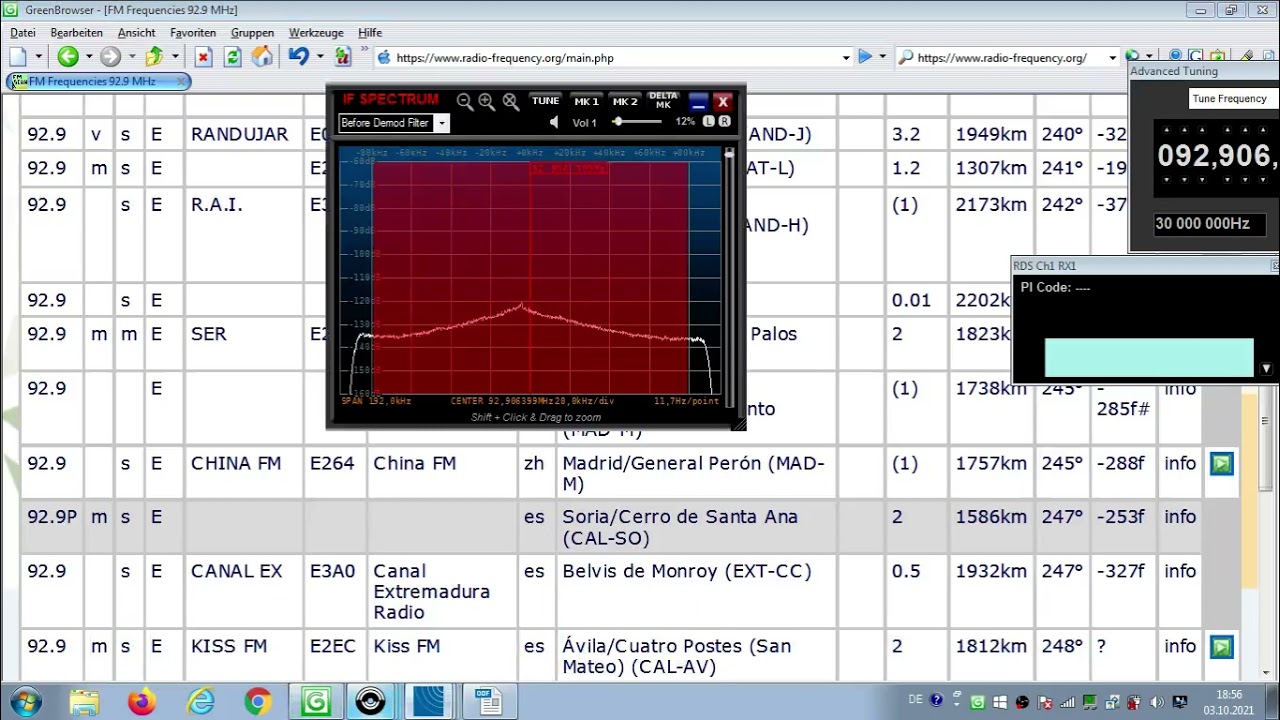Open Favoriten menu
Viewport: 1280px width, 720px height.
193,33
